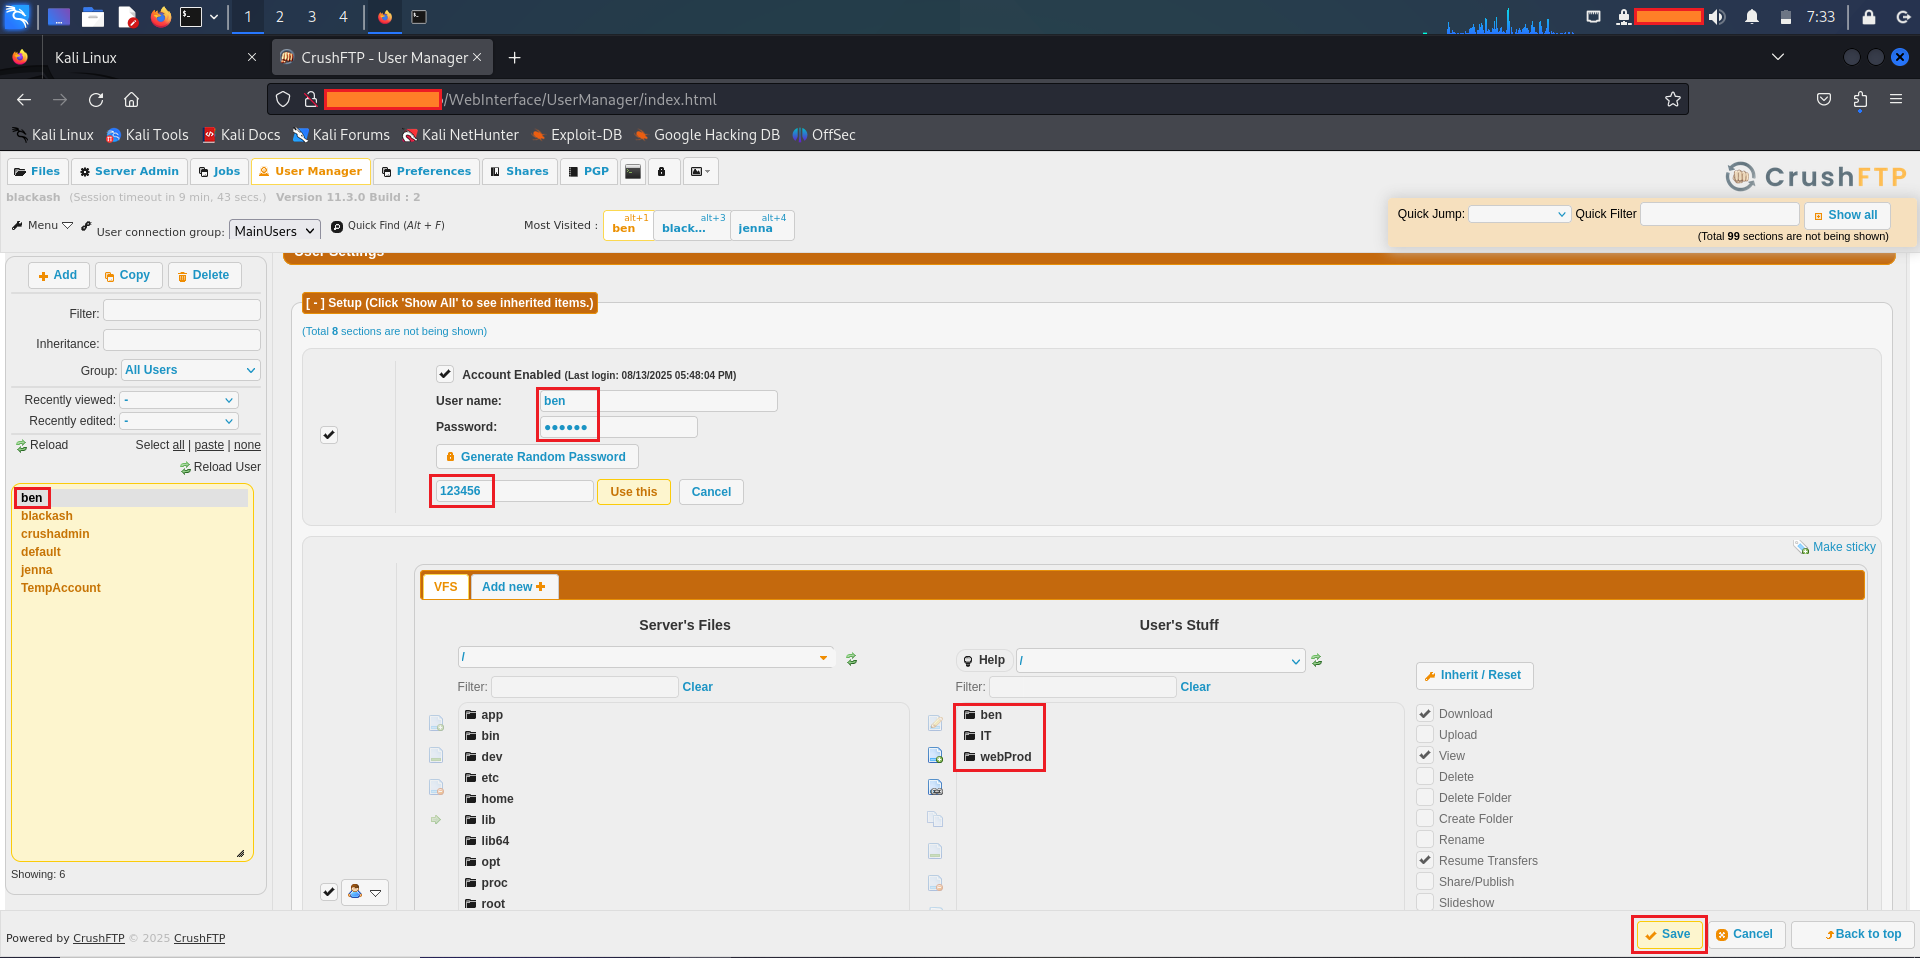Enable the Upload permission checkbox
The image size is (1920, 958).
click(x=1425, y=735)
